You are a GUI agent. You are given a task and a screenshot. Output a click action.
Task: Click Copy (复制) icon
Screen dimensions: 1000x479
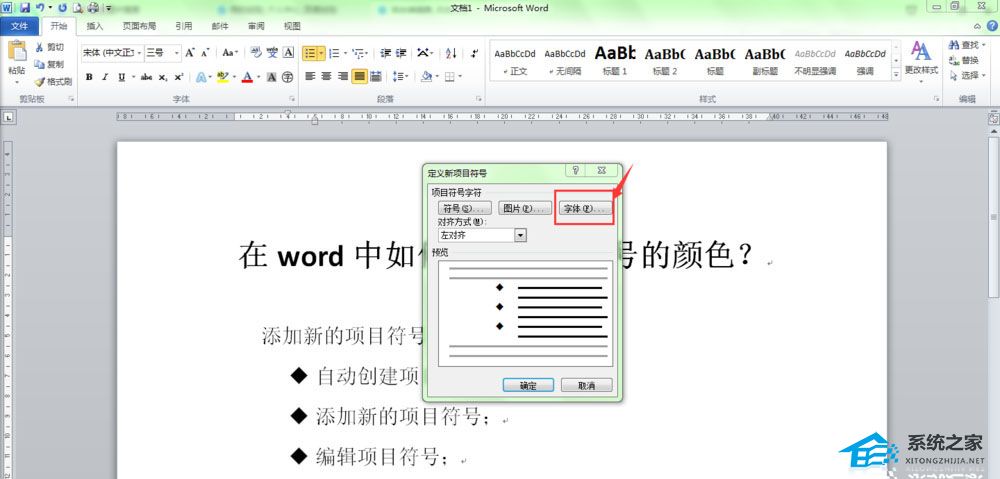click(40, 64)
